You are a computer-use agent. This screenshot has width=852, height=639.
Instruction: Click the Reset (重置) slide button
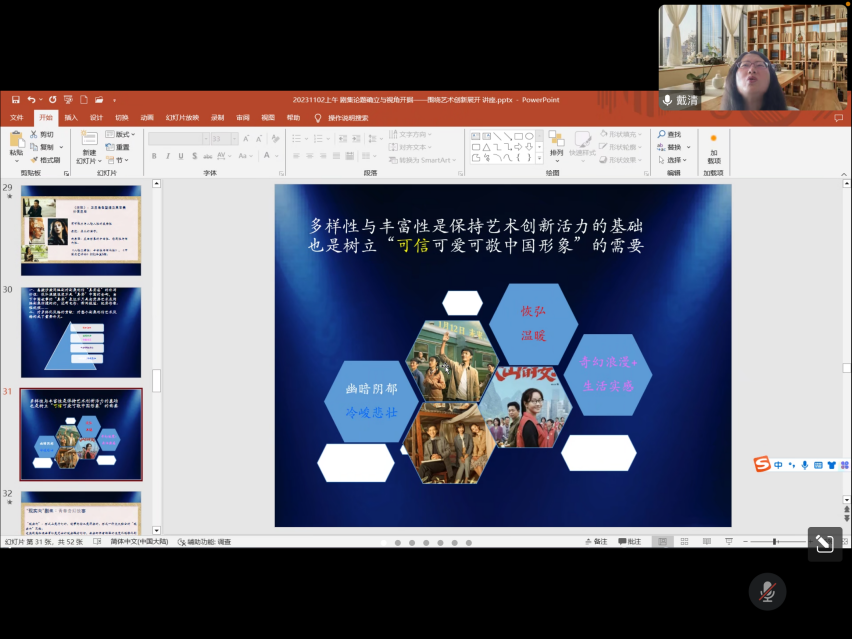118,147
